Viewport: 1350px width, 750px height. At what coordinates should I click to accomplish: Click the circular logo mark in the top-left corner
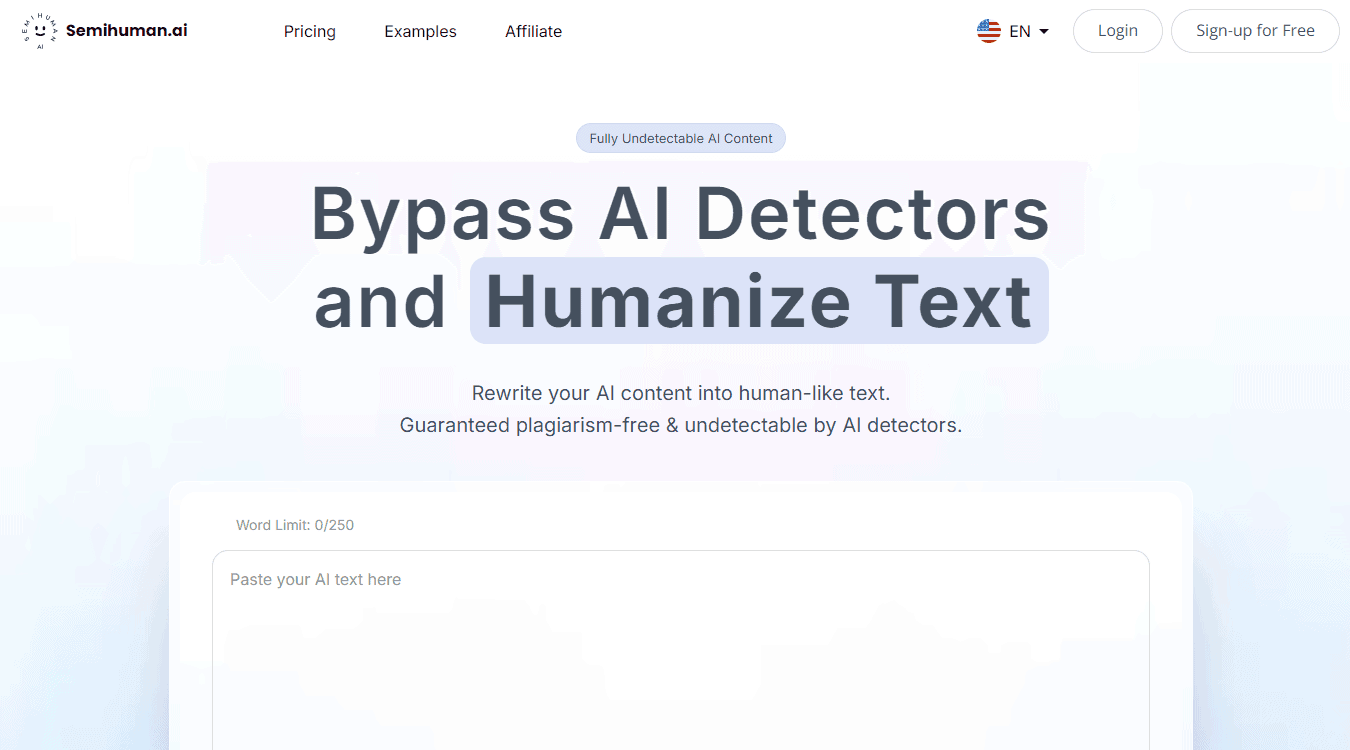coord(38,30)
